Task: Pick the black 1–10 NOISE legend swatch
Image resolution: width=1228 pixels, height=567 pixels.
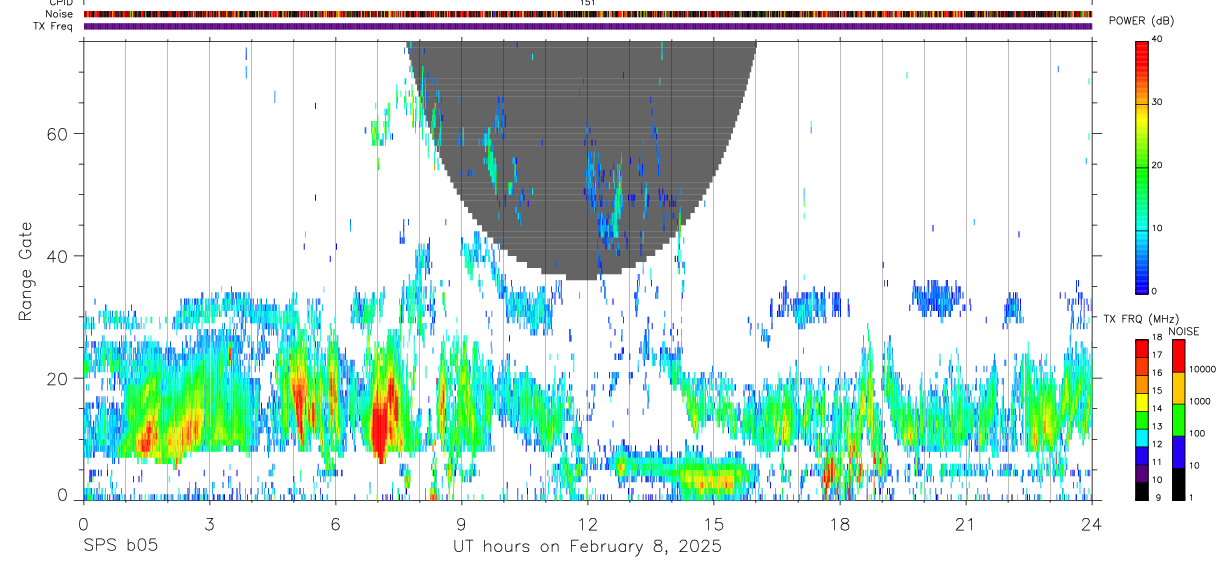Action: pos(1178,484)
